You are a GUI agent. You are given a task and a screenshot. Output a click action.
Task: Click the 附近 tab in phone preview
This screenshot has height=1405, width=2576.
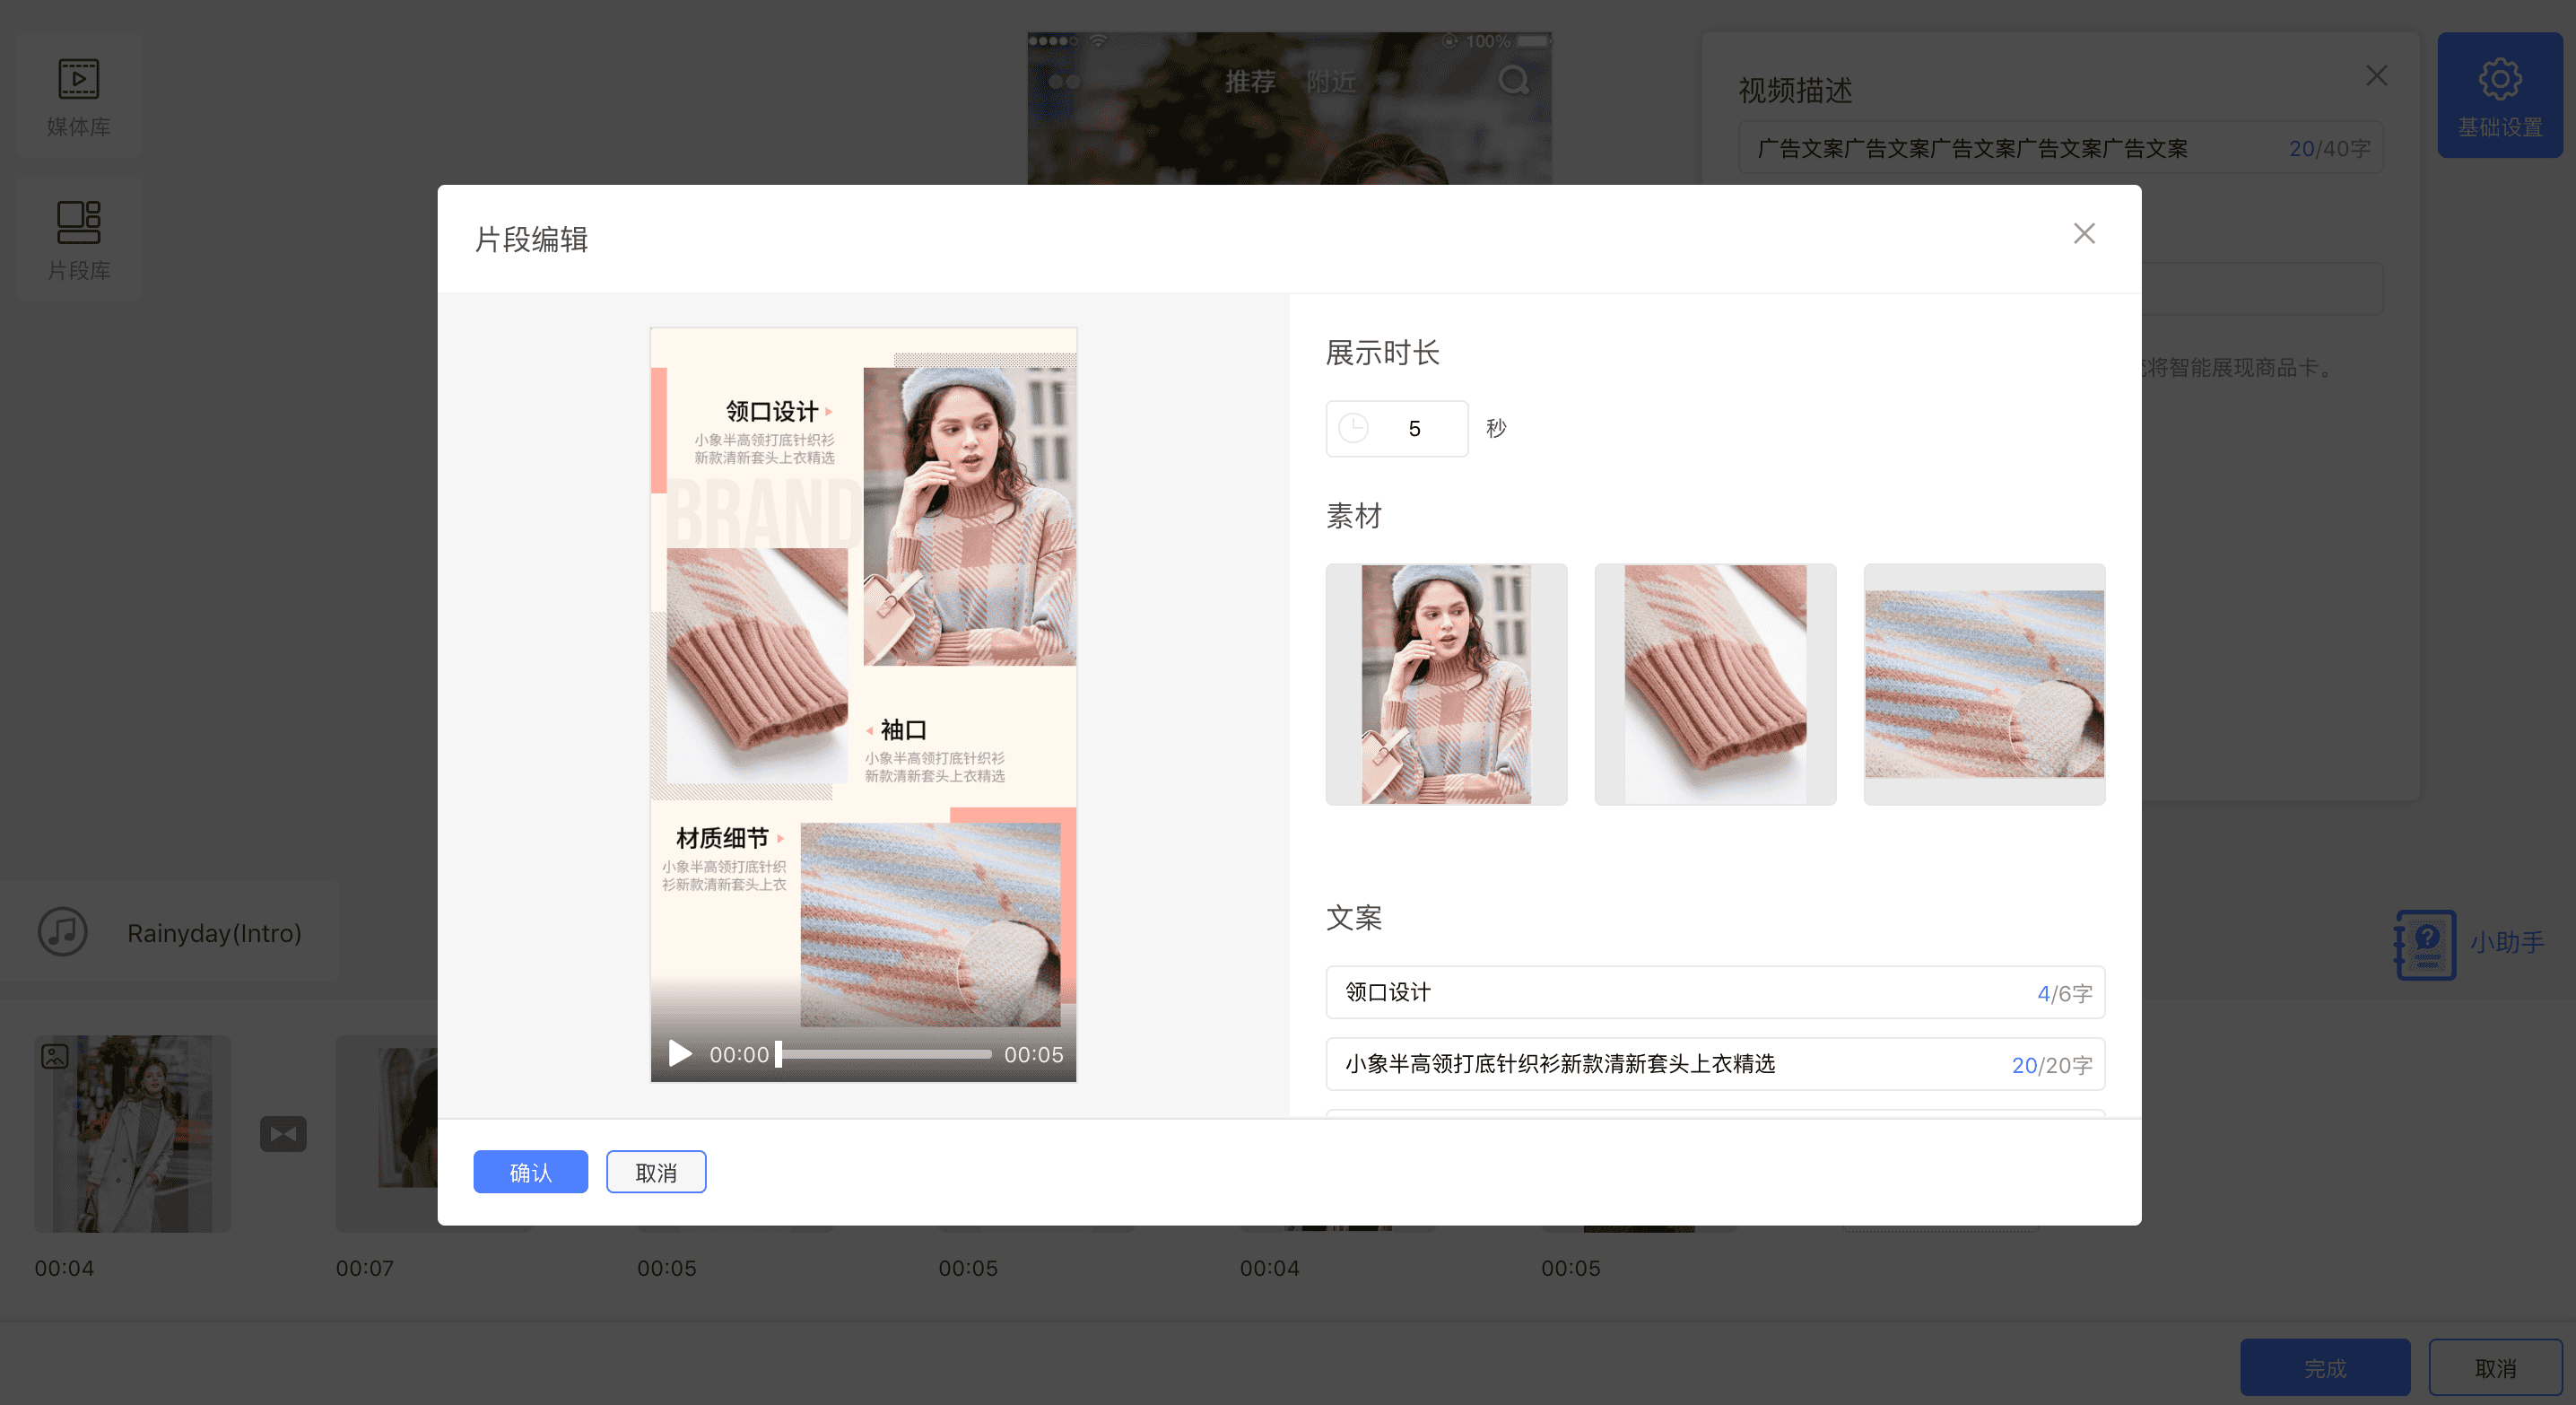1331,82
